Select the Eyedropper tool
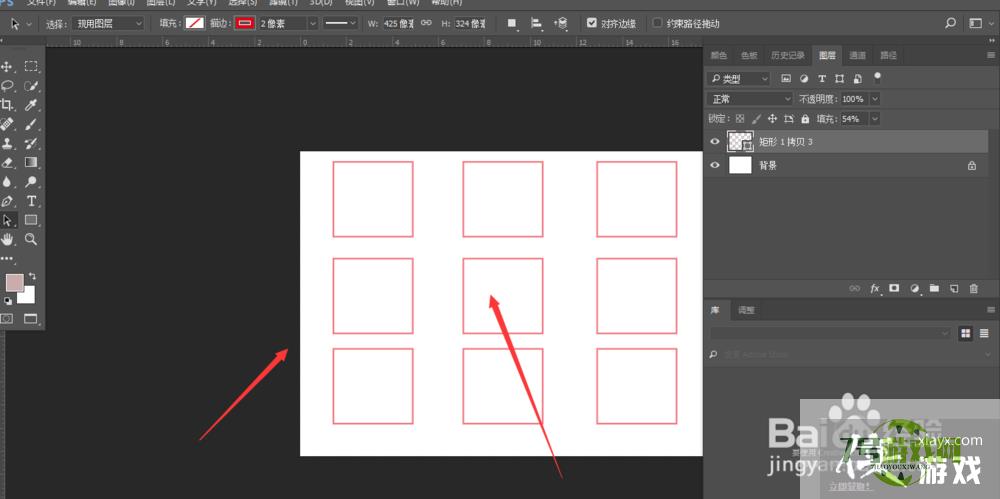1000x499 pixels. (x=31, y=105)
